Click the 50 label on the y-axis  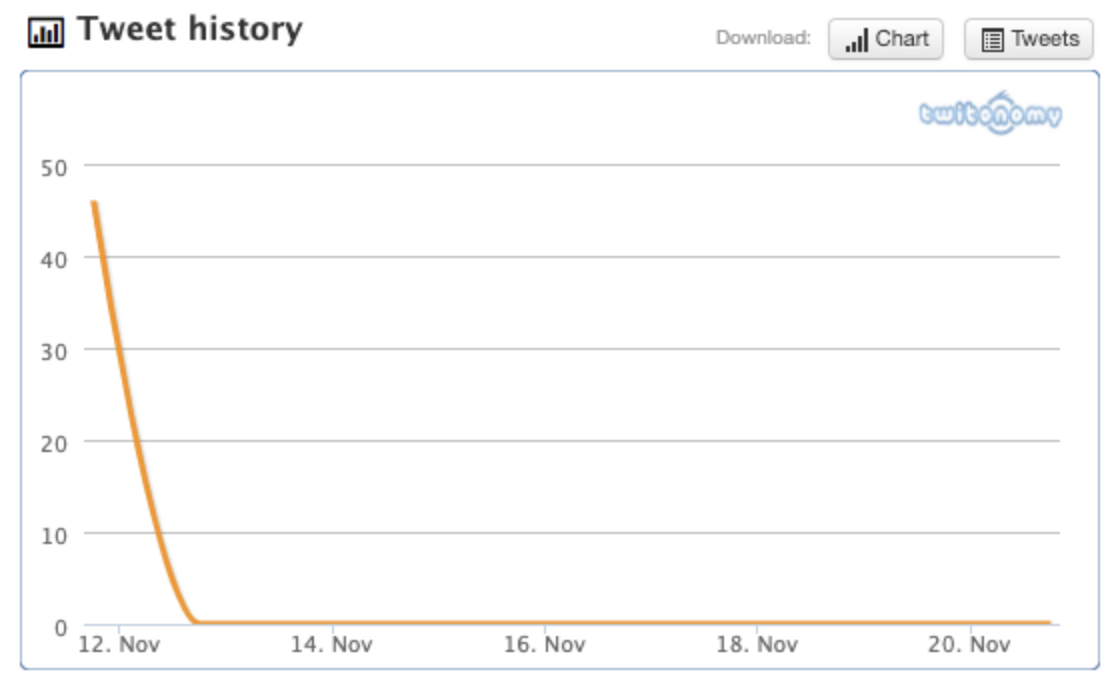pos(54,167)
